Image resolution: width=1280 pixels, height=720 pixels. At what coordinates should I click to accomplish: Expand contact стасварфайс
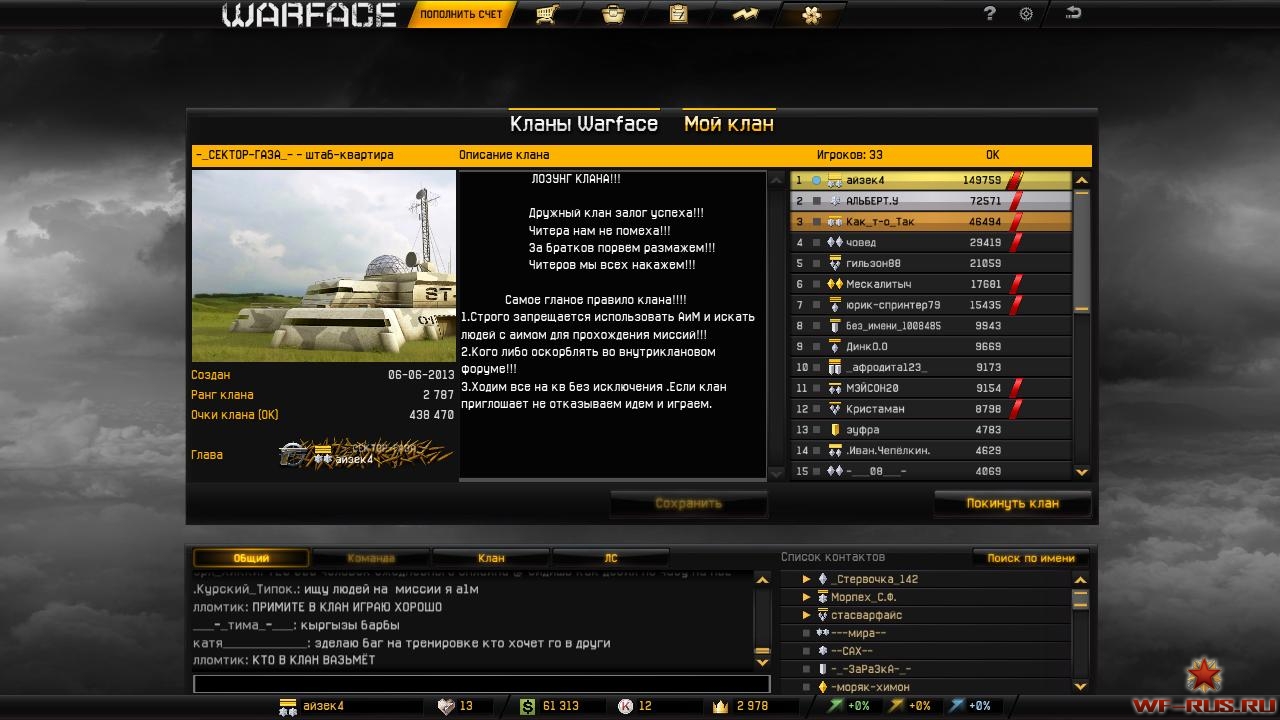[x=807, y=615]
